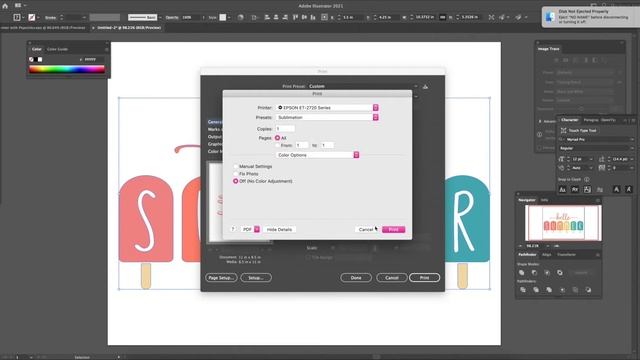Click vertical align top icon
This screenshot has height=360, width=640.
point(296,18)
